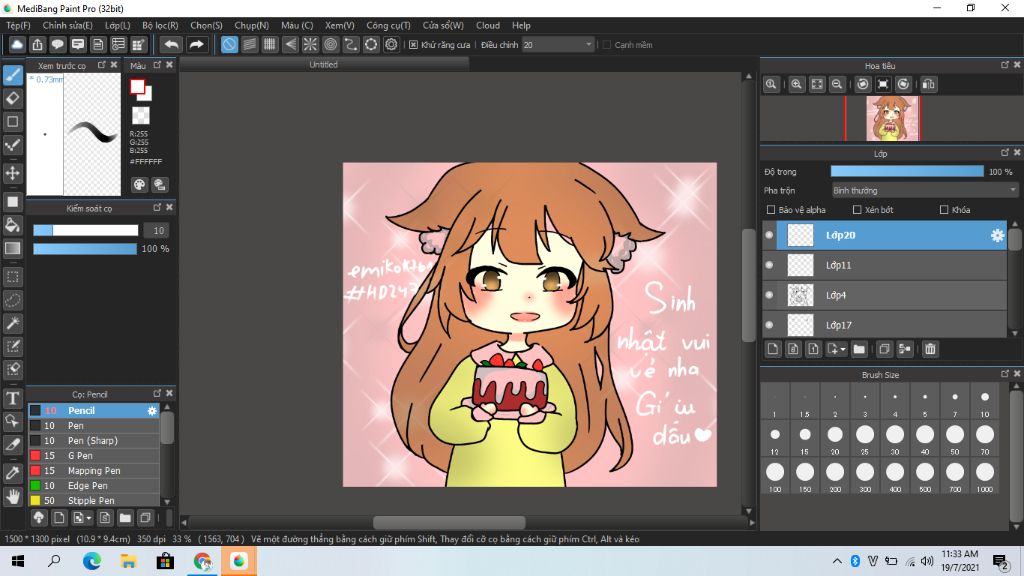Screen dimensions: 1024x576
Task: Select the Eraser tool
Action: (x=12, y=98)
